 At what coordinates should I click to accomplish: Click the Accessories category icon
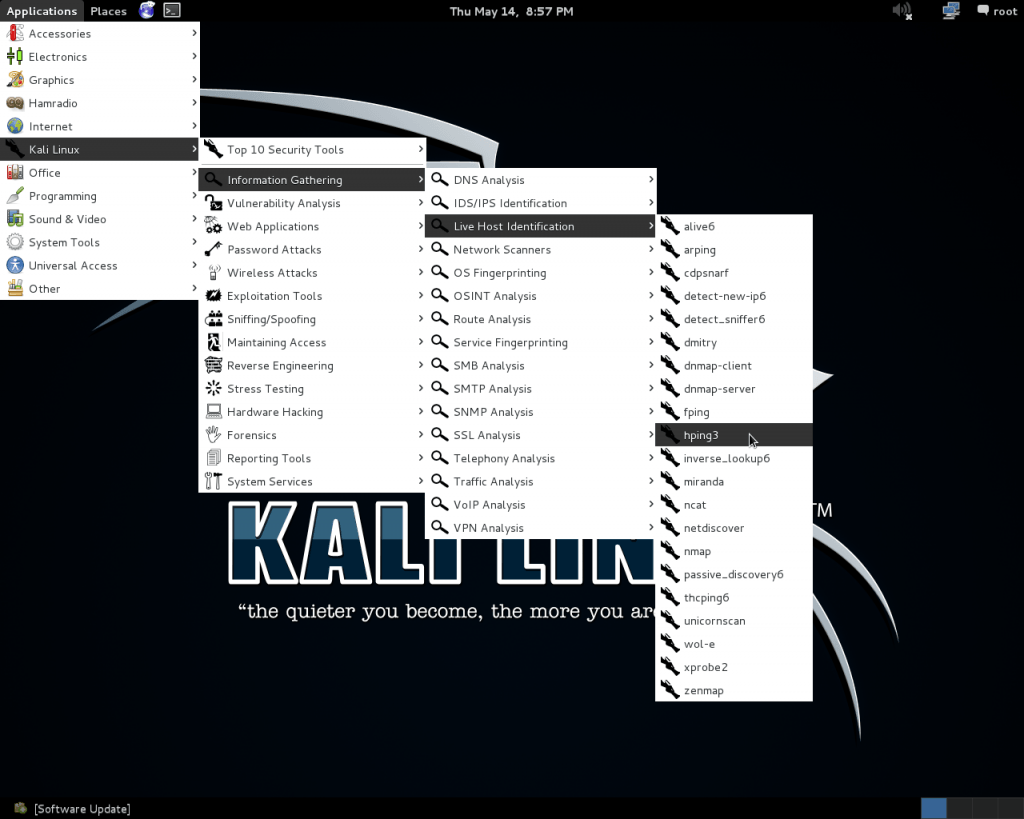coord(15,33)
